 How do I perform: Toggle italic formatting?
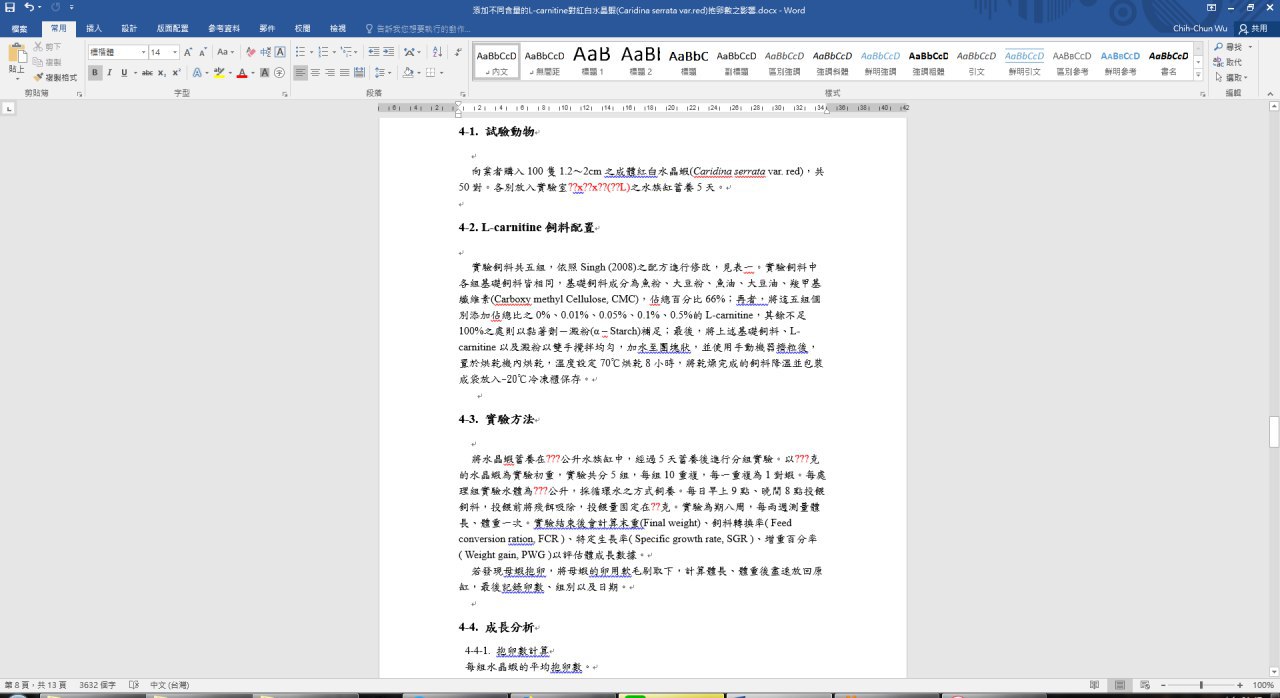110,73
